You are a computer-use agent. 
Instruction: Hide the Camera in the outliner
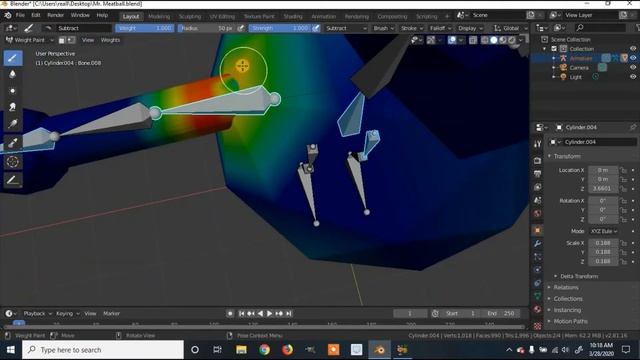(x=633, y=67)
